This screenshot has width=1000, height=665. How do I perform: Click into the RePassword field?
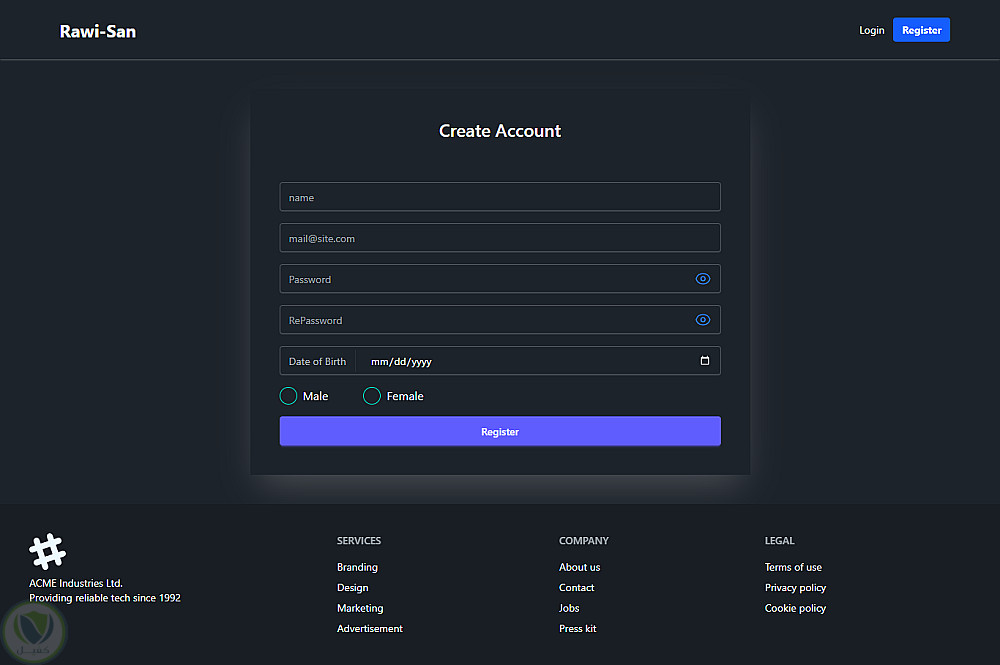click(x=500, y=320)
